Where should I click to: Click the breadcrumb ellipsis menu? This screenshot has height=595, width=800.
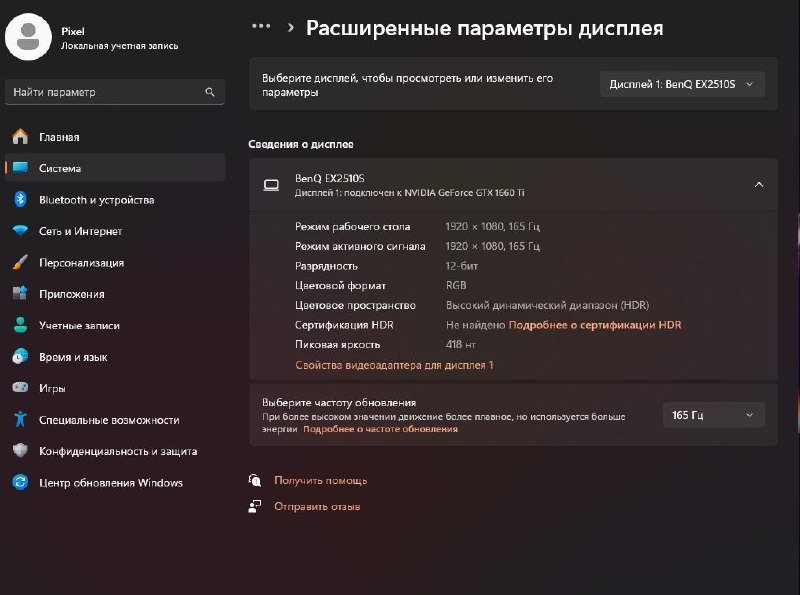pyautogui.click(x=262, y=27)
